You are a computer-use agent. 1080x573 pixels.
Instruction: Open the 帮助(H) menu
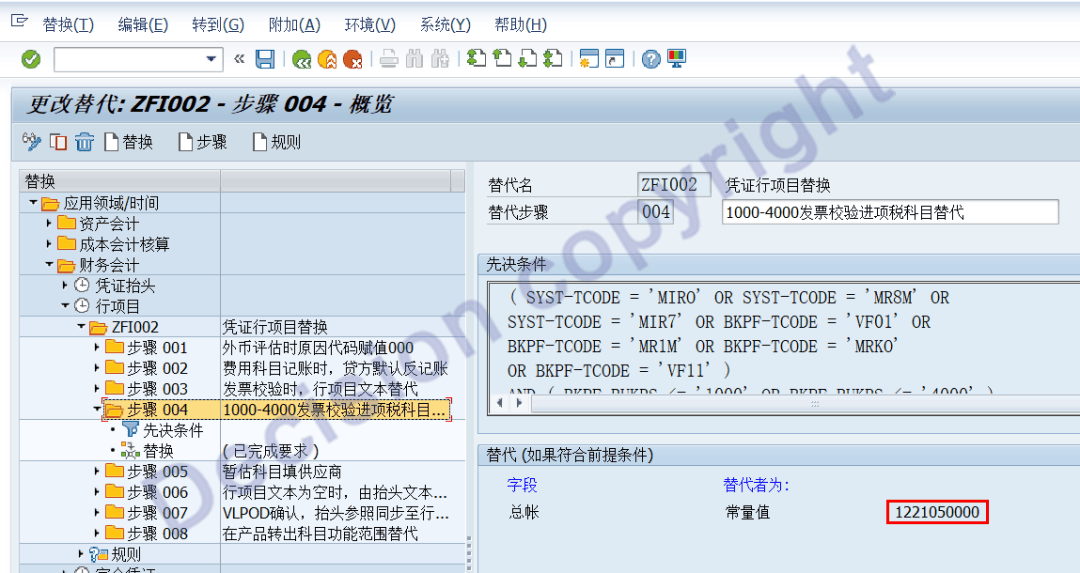pos(521,25)
